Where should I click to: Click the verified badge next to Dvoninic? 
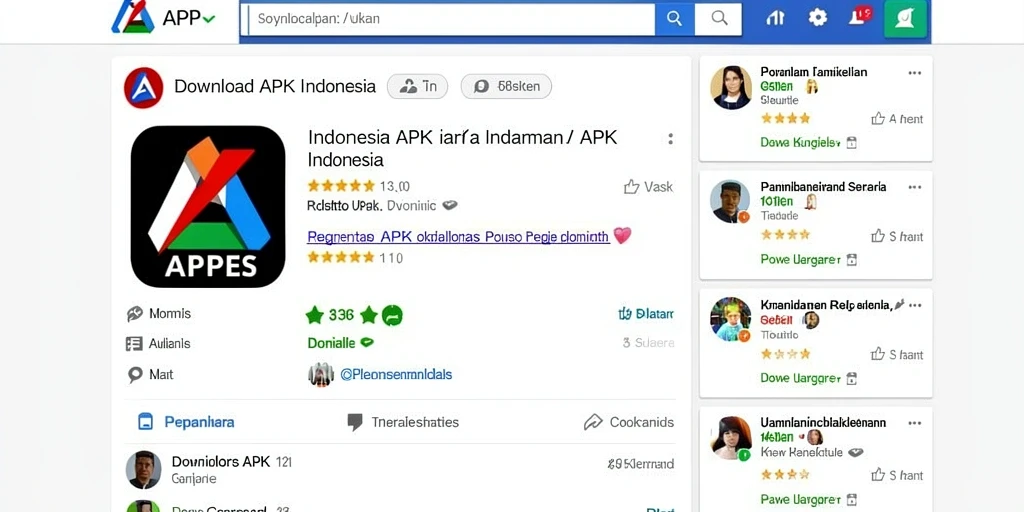tap(449, 205)
